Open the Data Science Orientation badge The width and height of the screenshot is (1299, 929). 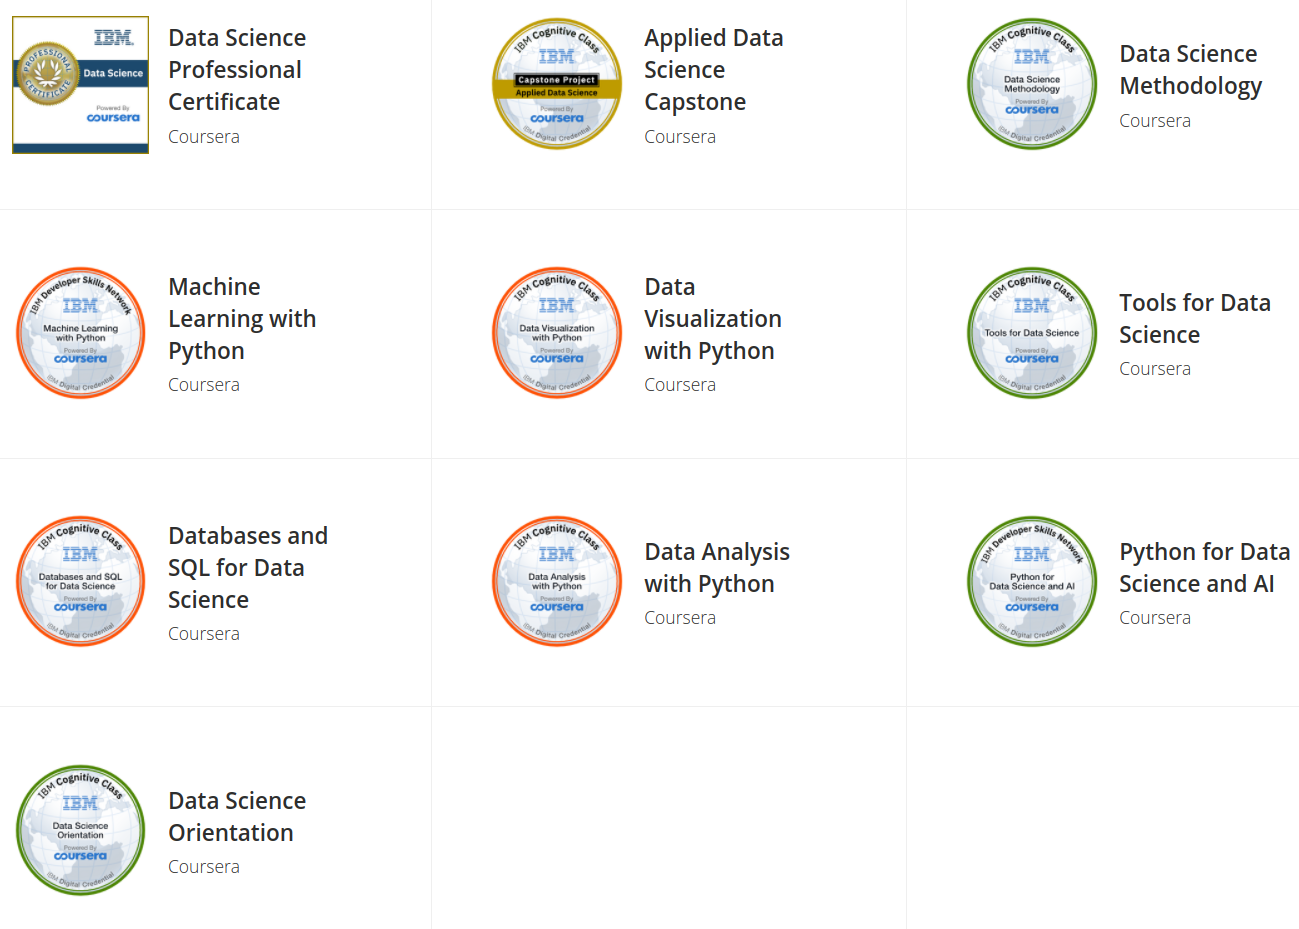80,830
